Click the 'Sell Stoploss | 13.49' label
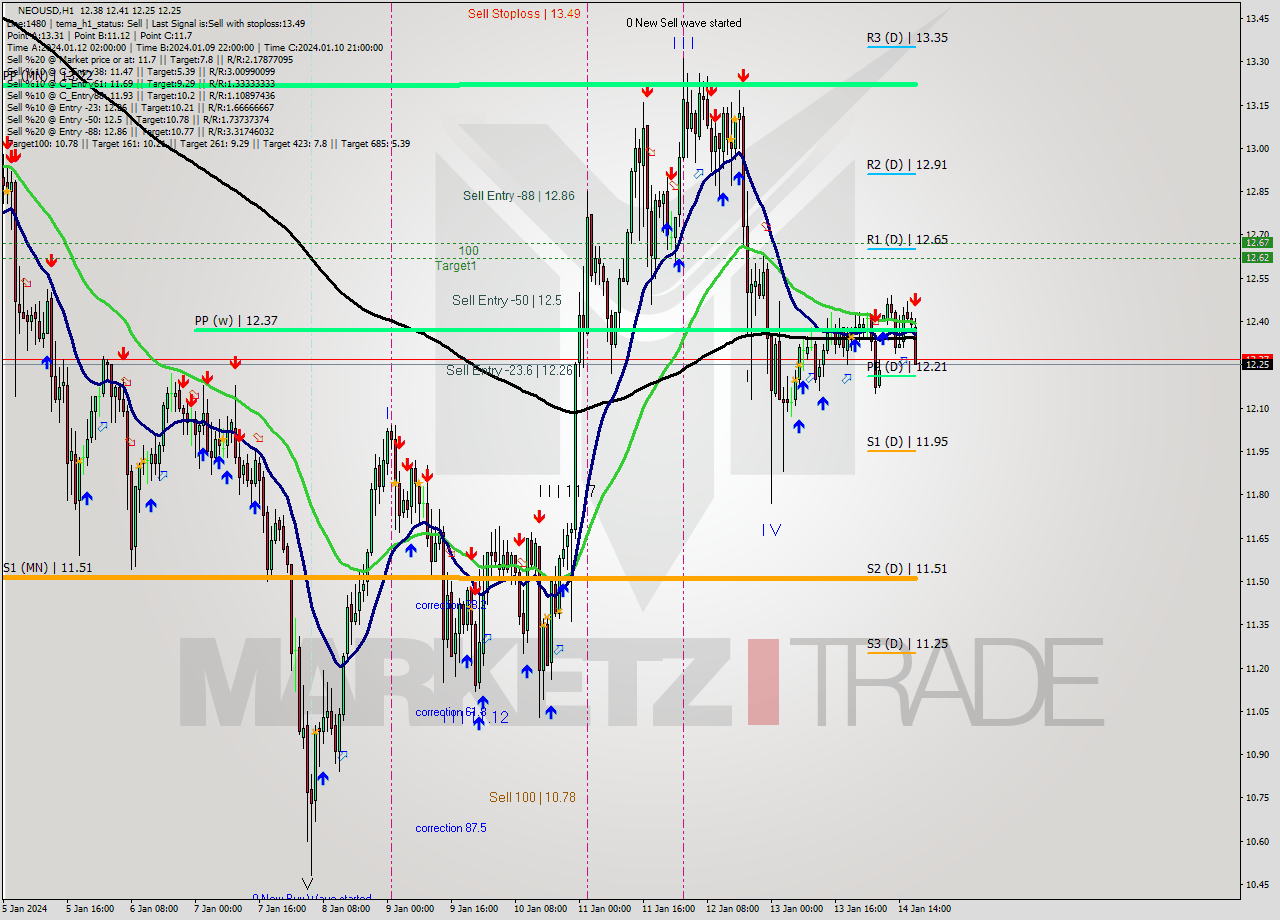The image size is (1280, 920). [x=524, y=14]
